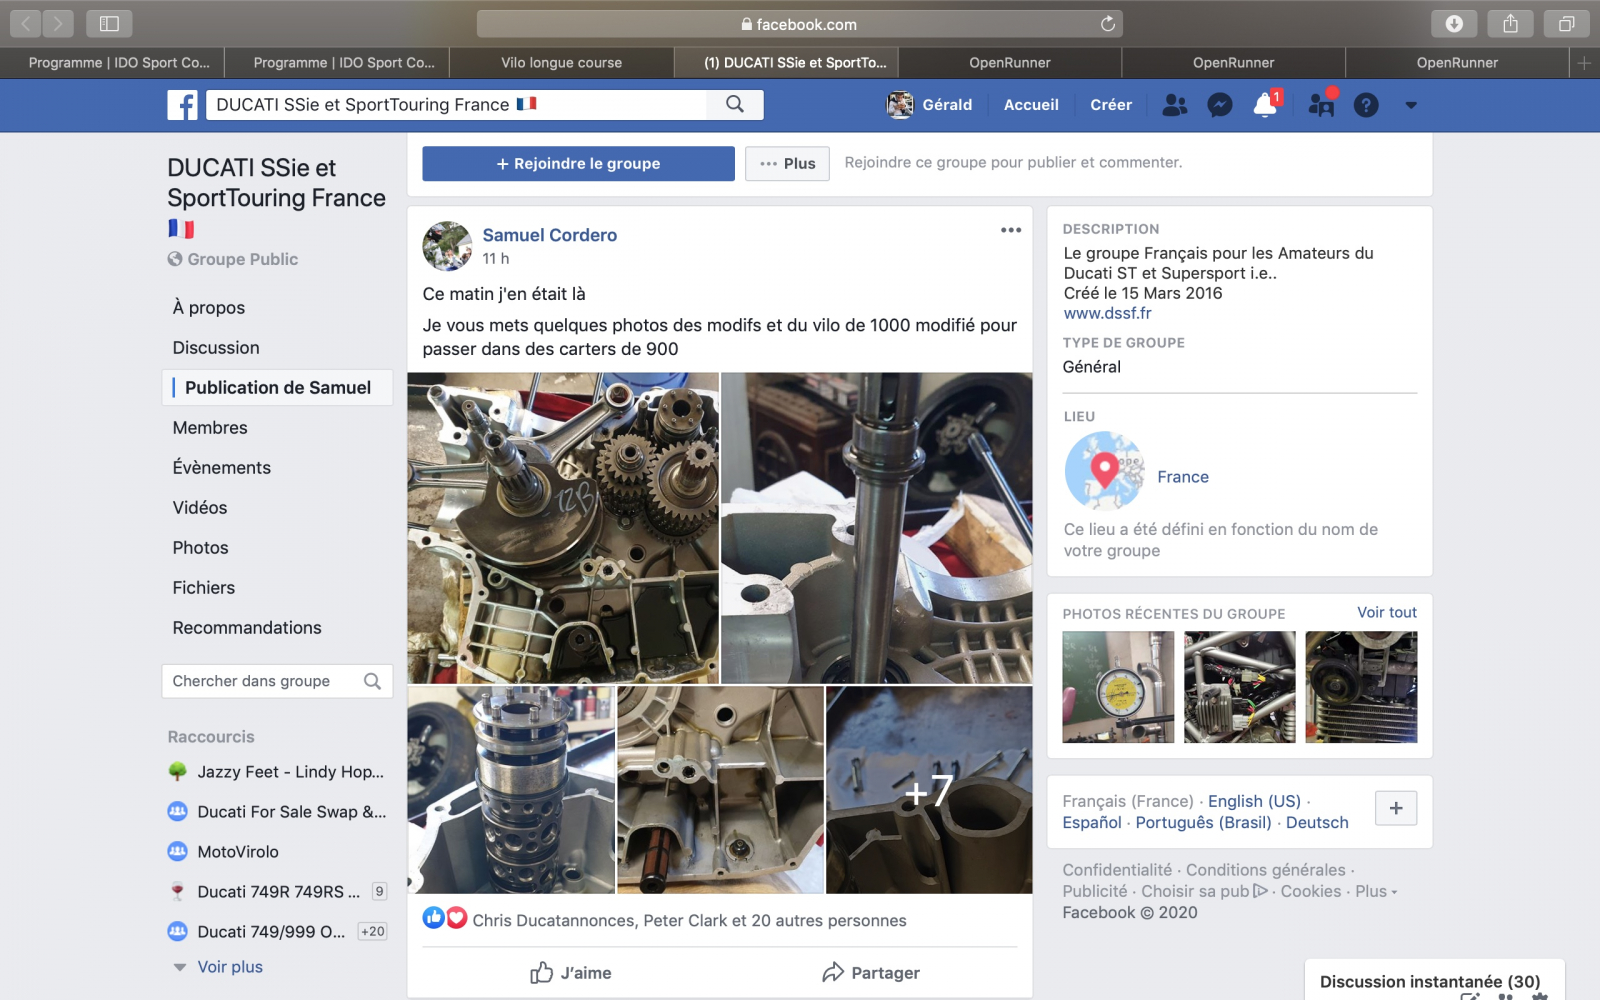The height and width of the screenshot is (1000, 1600).
Task: Expand Voir plus shortcuts
Action: point(230,967)
